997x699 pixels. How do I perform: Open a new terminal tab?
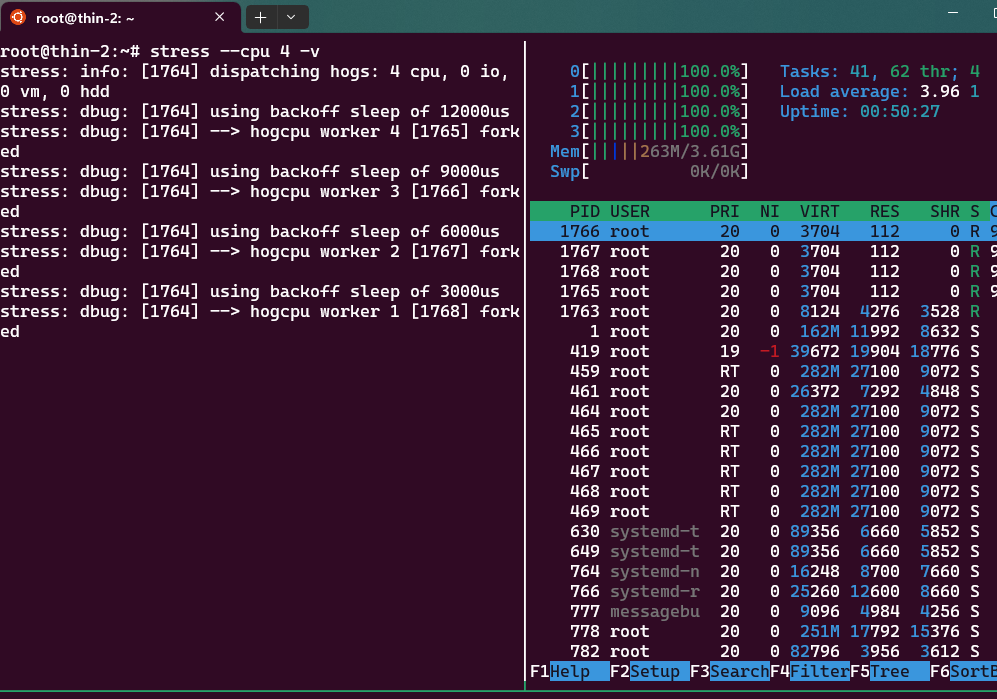[x=261, y=17]
